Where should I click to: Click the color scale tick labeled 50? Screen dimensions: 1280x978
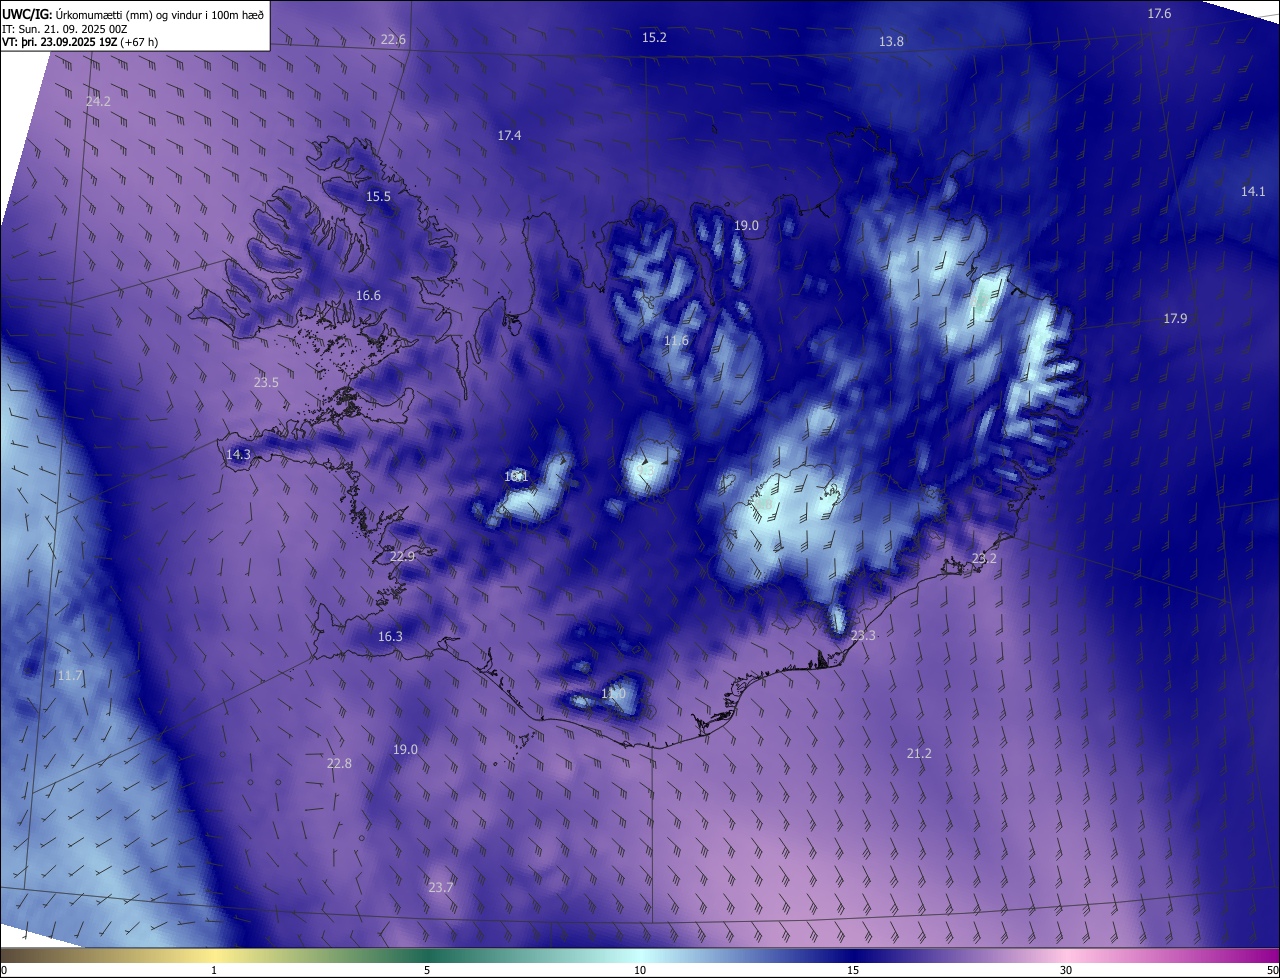(x=1271, y=970)
